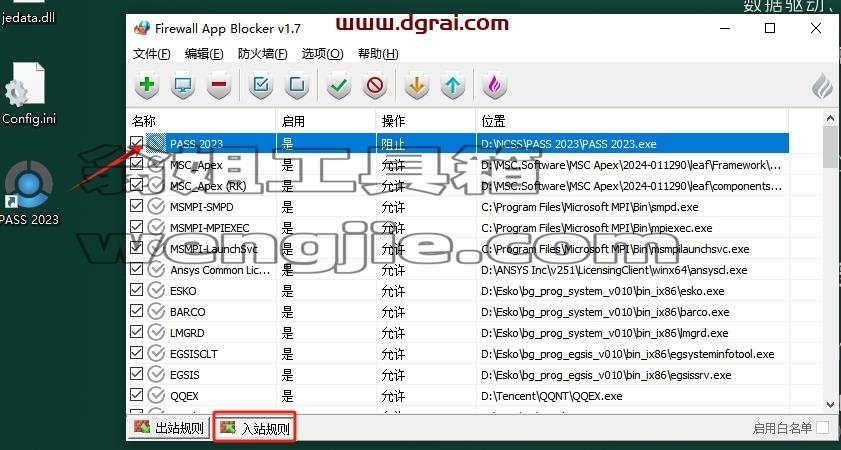Screen dimensions: 841x450
Task: Open the 文件(F) menu
Action: 151,54
